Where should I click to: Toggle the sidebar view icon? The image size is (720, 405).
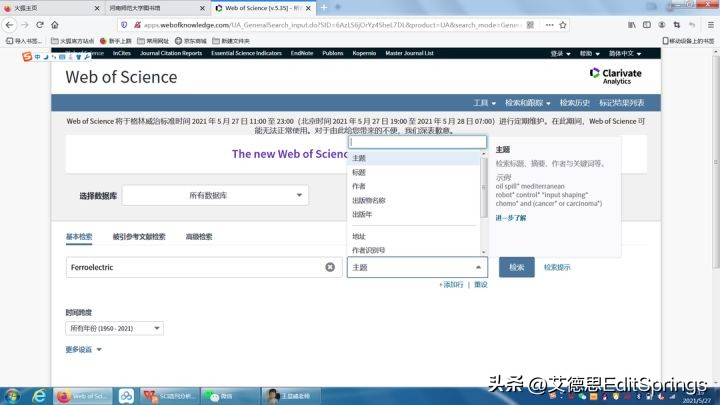coord(647,25)
